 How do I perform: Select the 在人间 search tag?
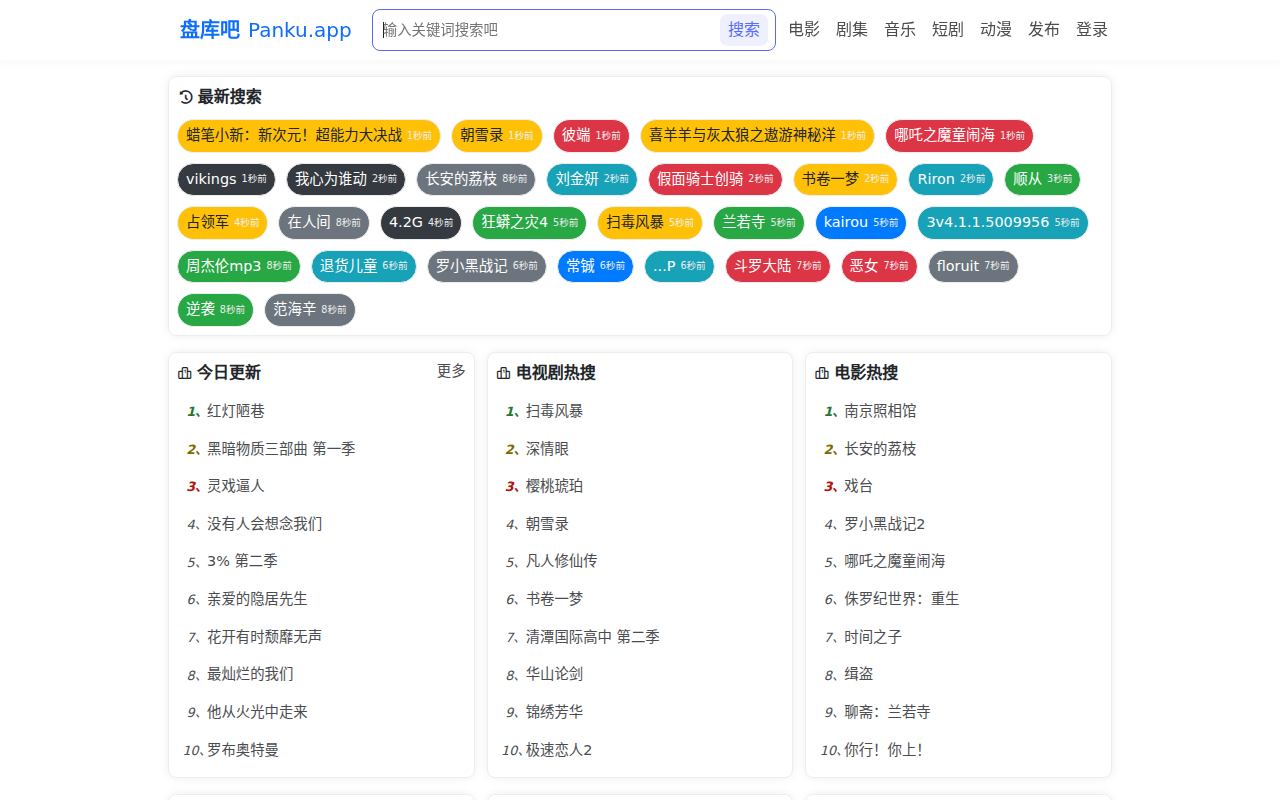tap(324, 222)
